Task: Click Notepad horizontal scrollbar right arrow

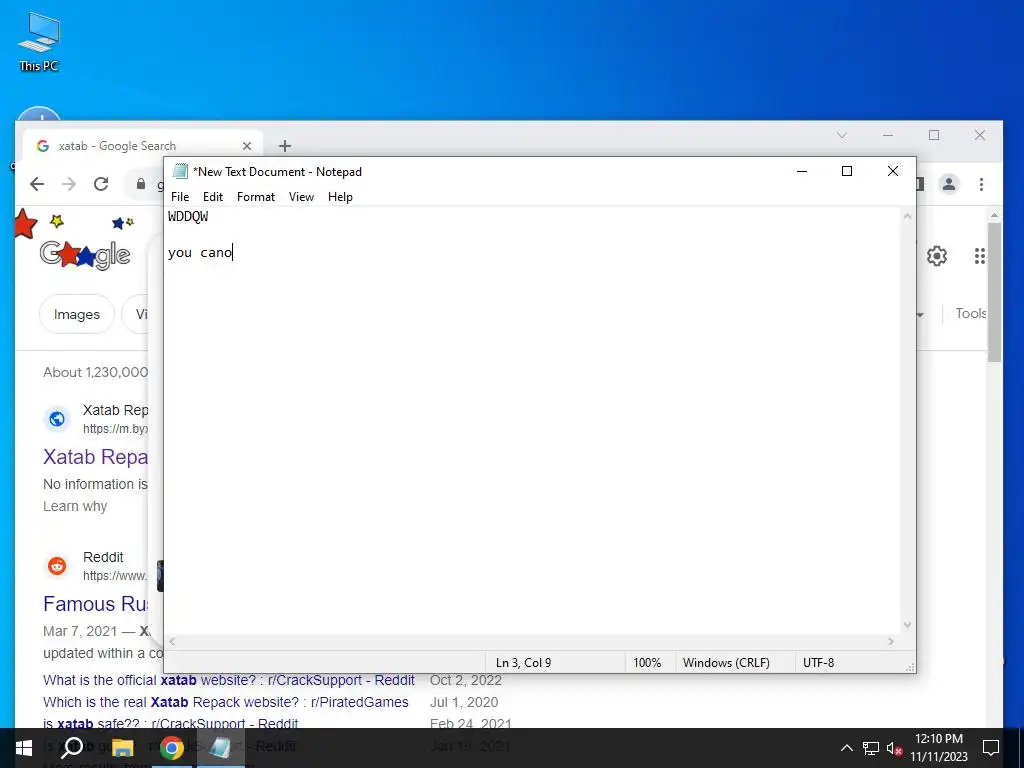Action: pyautogui.click(x=891, y=642)
